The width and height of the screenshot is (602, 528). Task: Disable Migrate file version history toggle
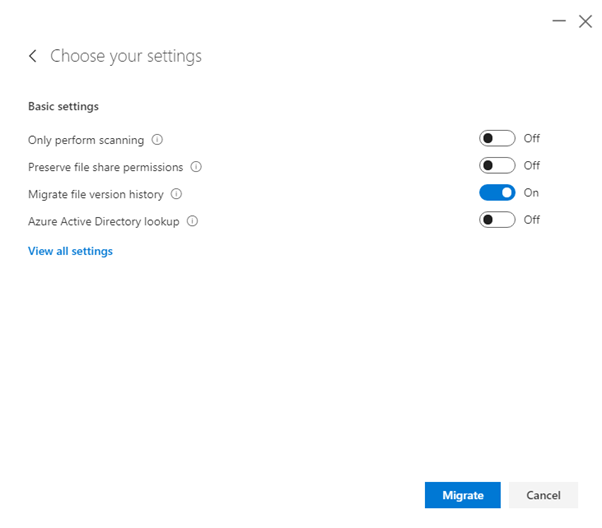[497, 193]
